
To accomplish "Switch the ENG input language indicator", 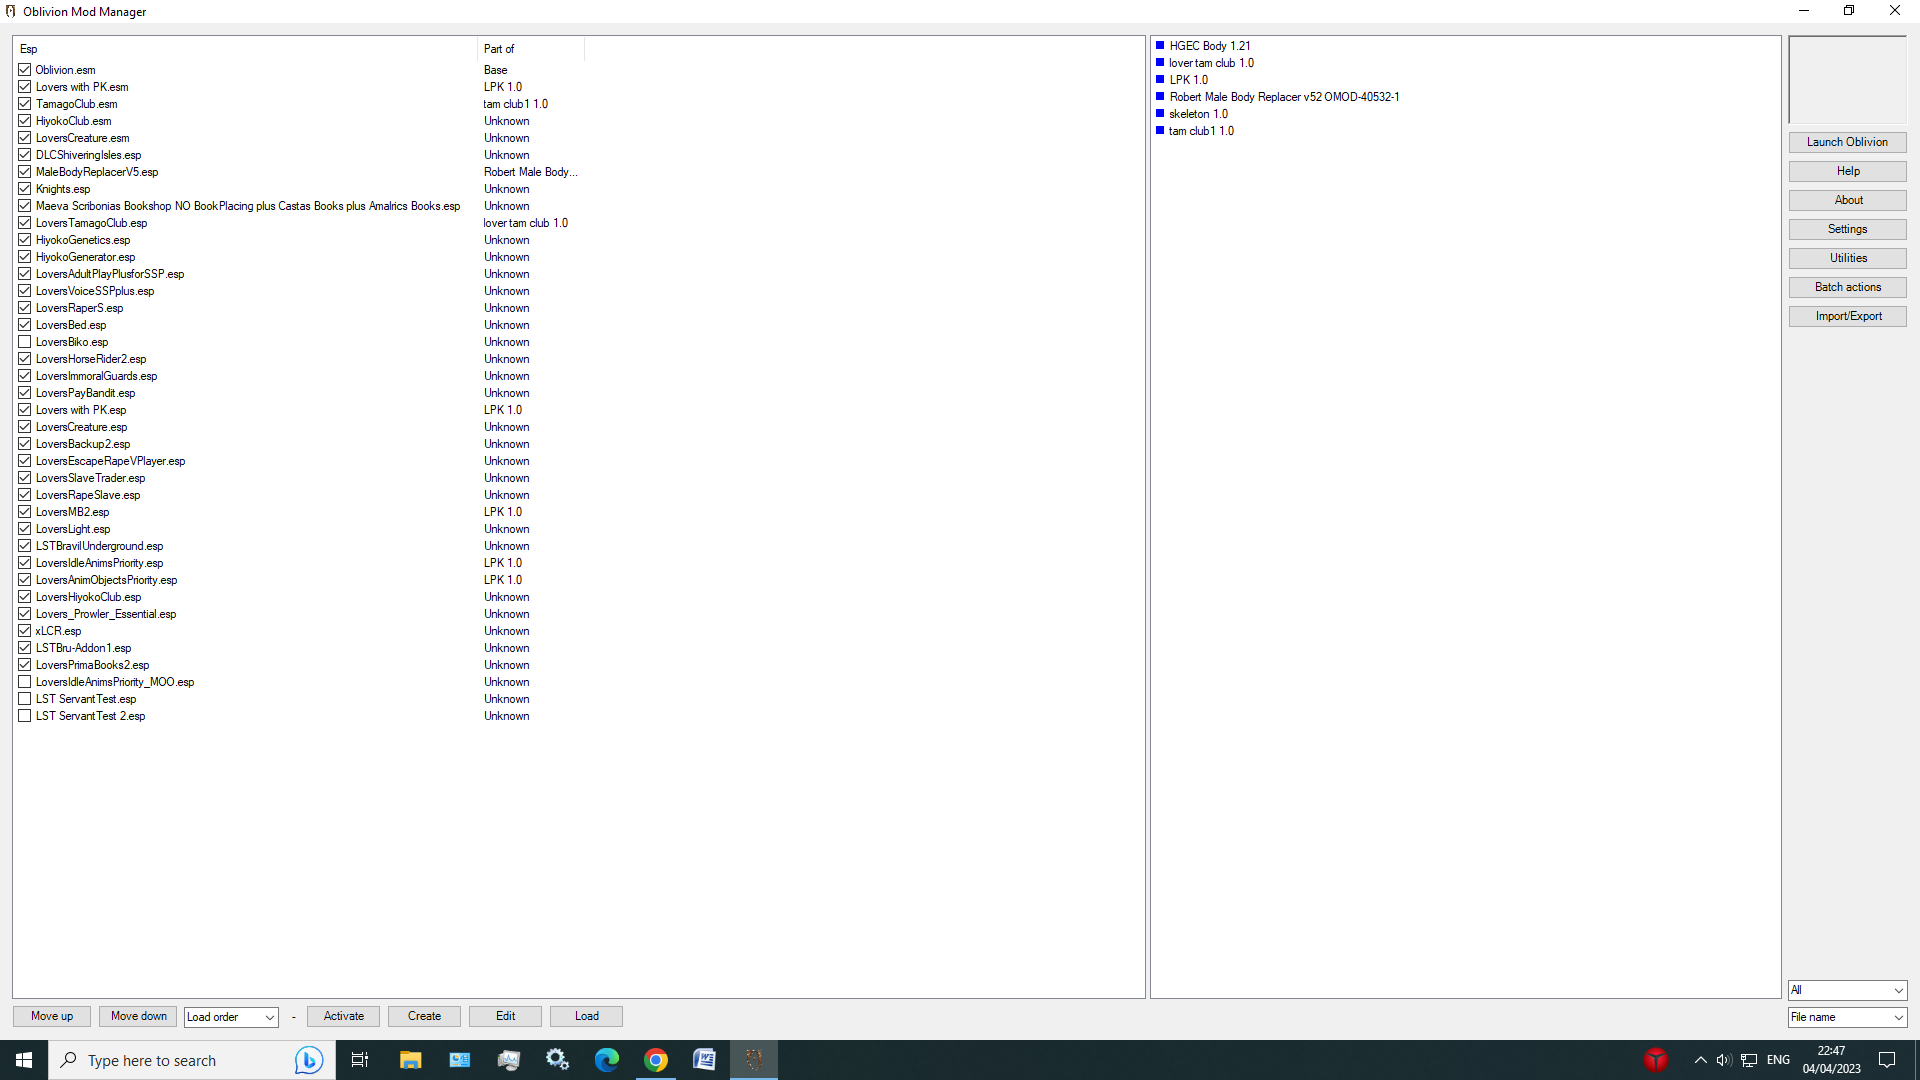I will 1778,1060.
